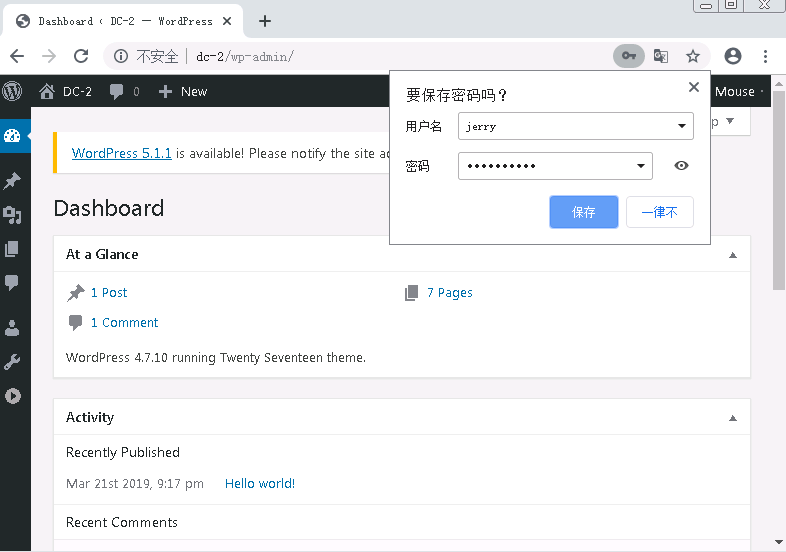This screenshot has height=552, width=786.
Task: Collapse the At a Glance panel
Action: pyautogui.click(x=732, y=255)
